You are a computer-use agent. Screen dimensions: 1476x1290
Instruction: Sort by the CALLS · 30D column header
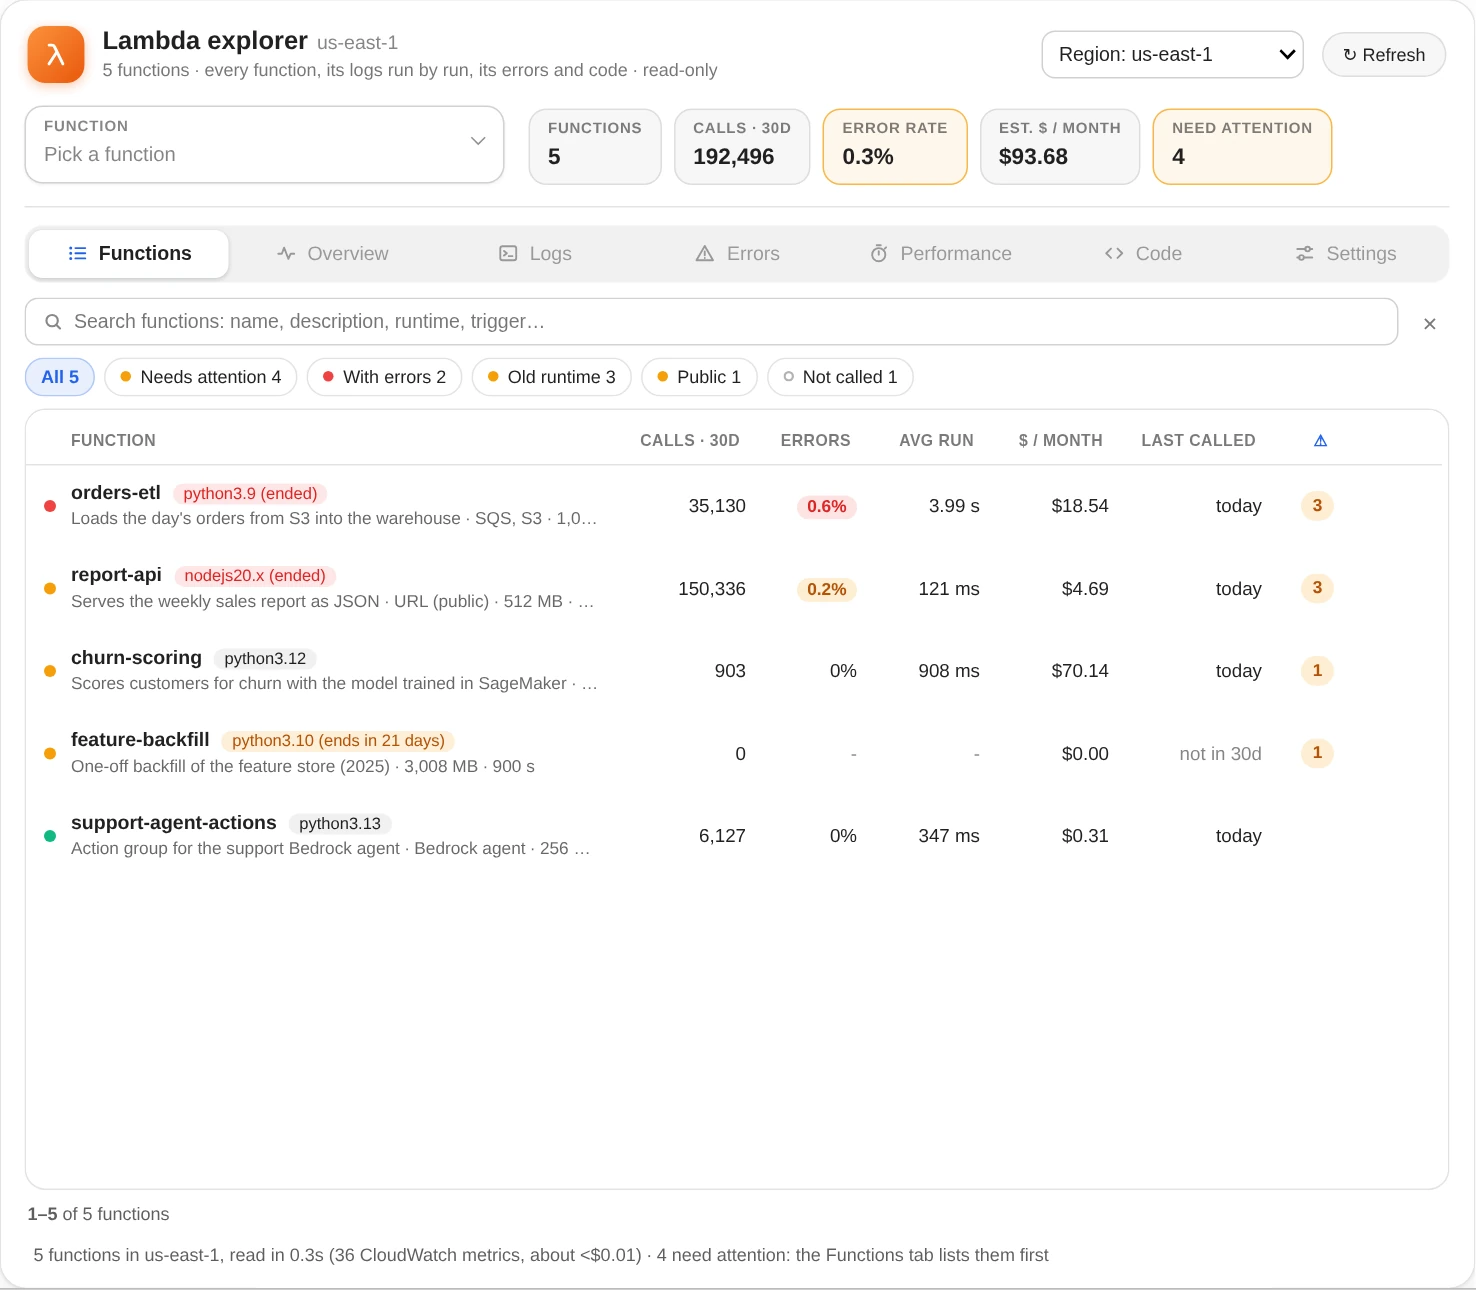pyautogui.click(x=690, y=440)
